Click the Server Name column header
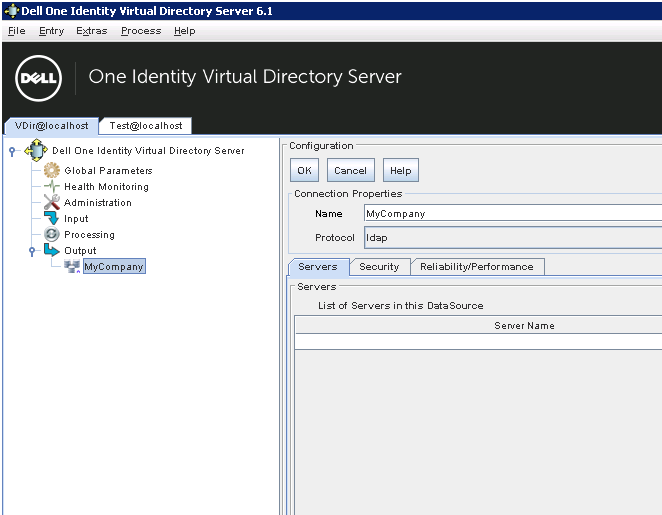 tap(479, 325)
